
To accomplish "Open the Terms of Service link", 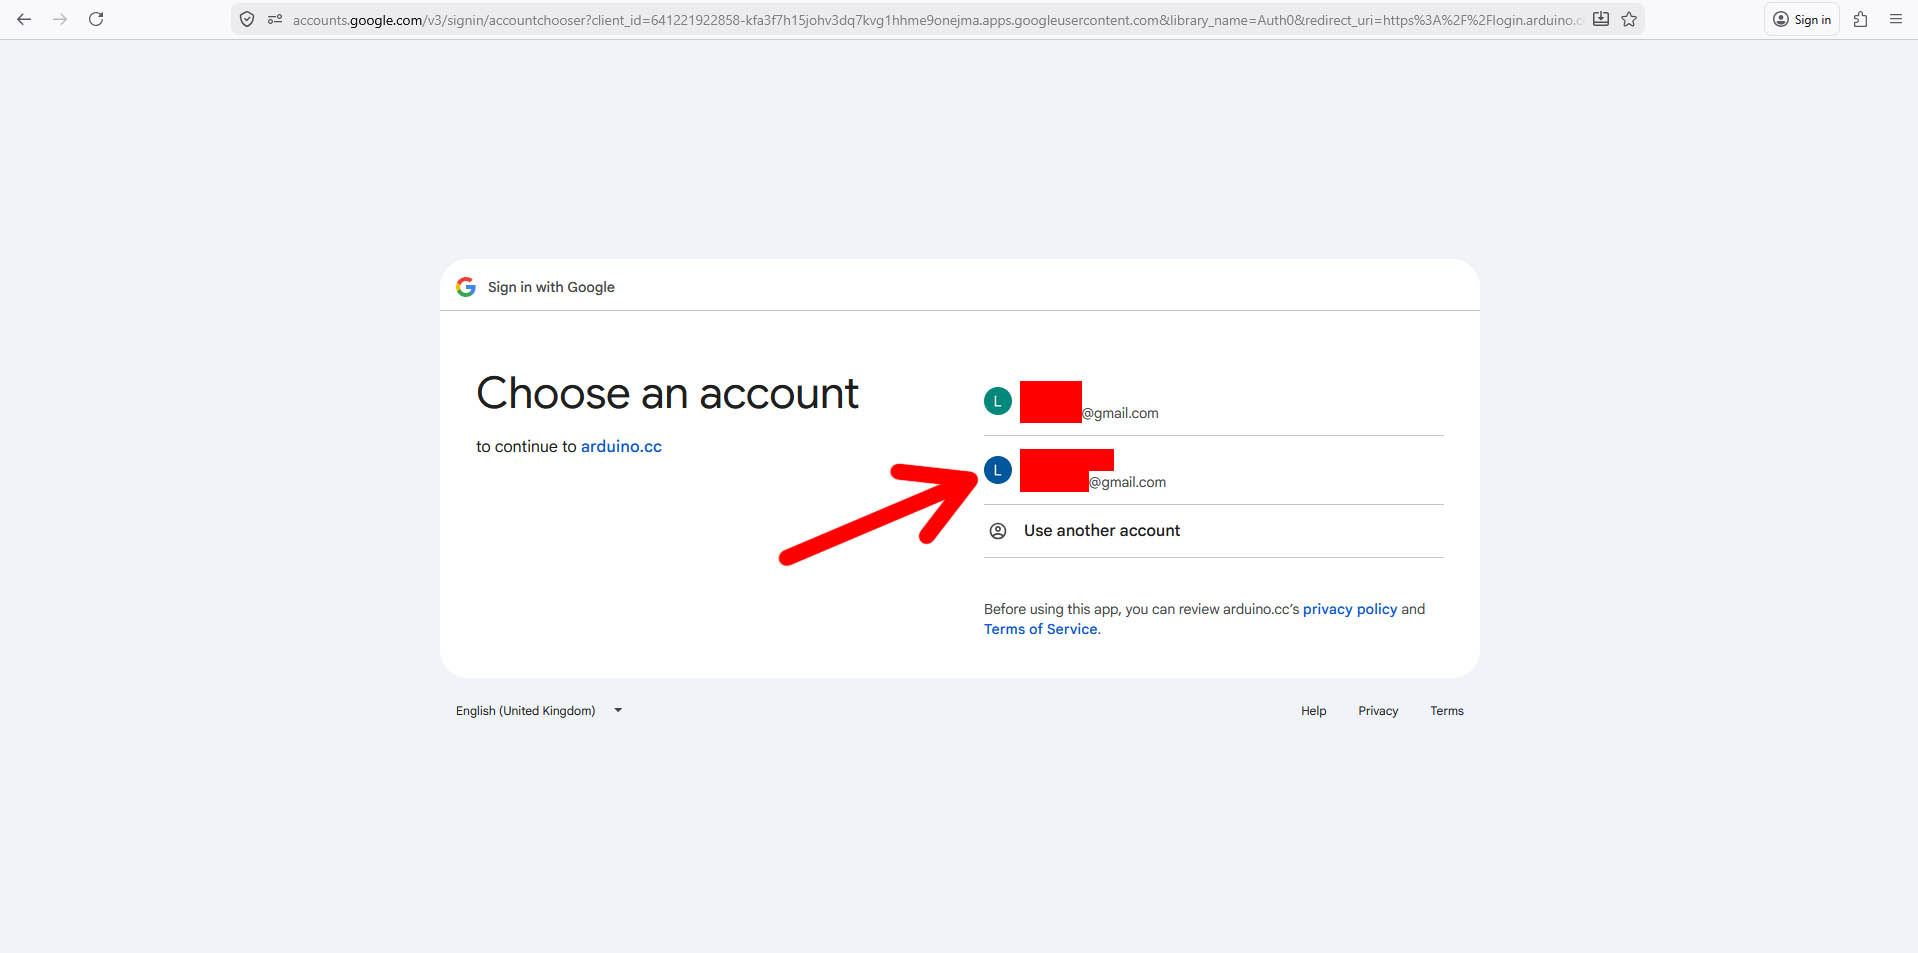I will (1040, 629).
